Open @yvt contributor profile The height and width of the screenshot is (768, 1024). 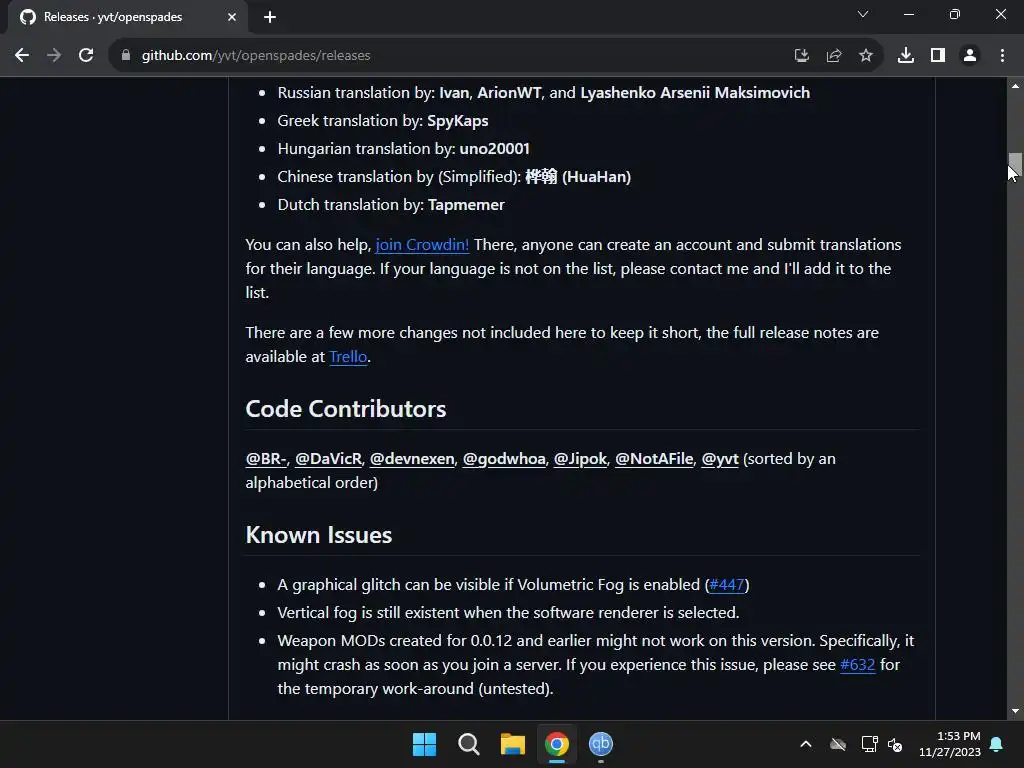(720, 459)
